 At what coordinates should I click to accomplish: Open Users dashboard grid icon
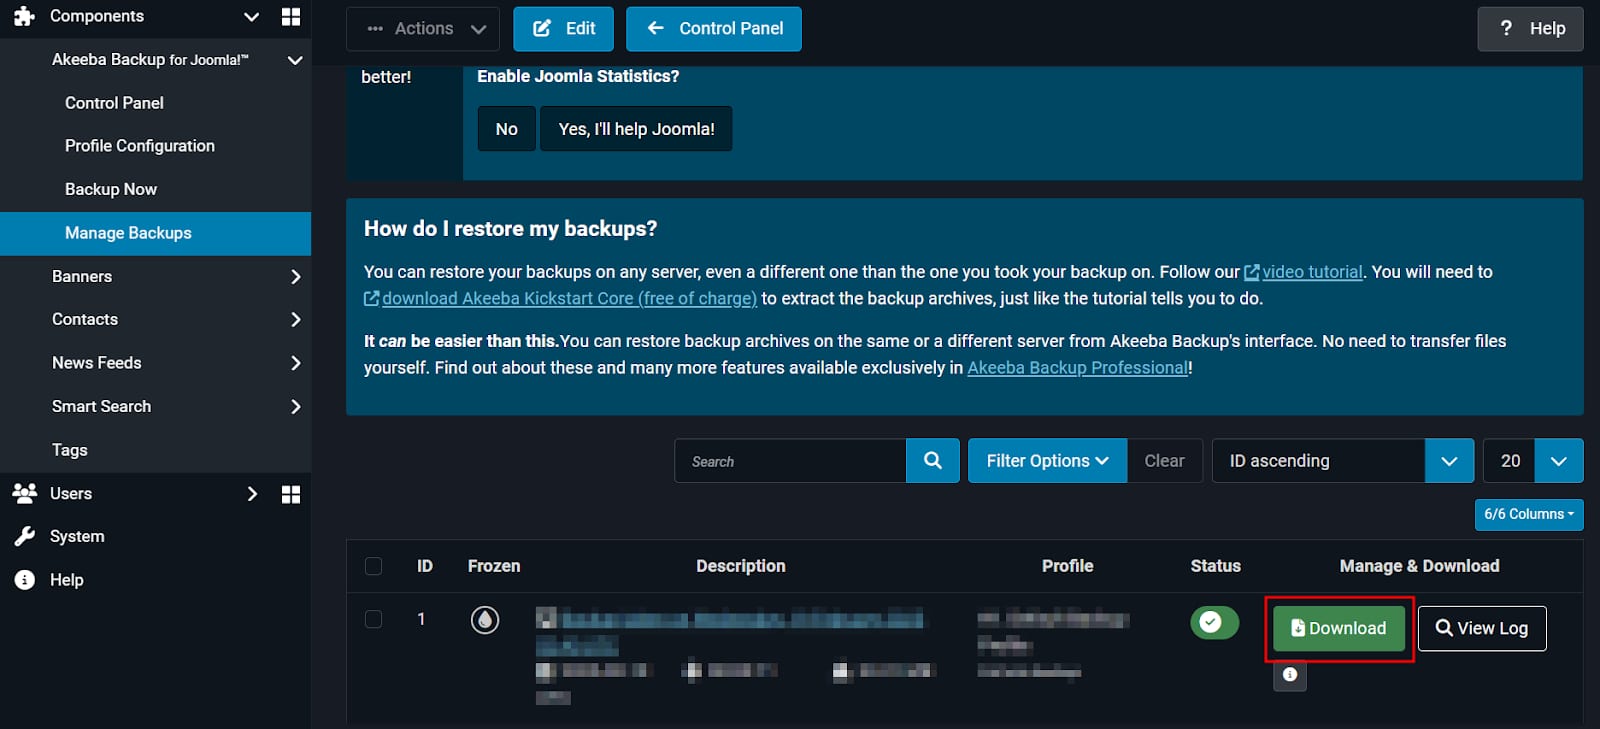[x=291, y=494]
